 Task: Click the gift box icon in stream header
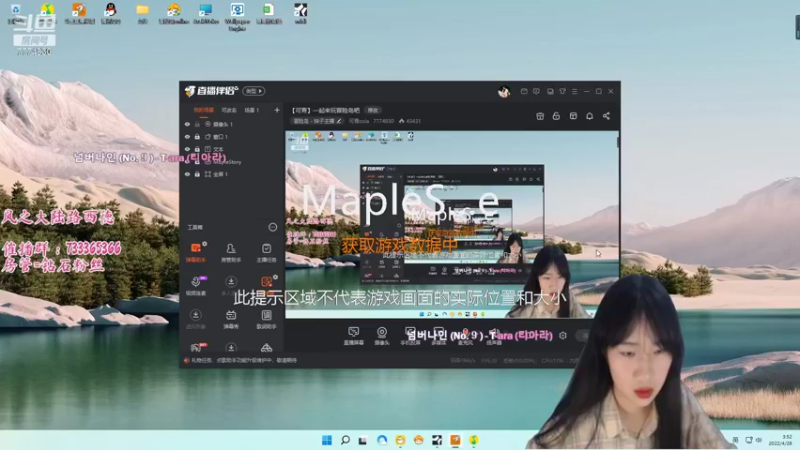[x=540, y=116]
